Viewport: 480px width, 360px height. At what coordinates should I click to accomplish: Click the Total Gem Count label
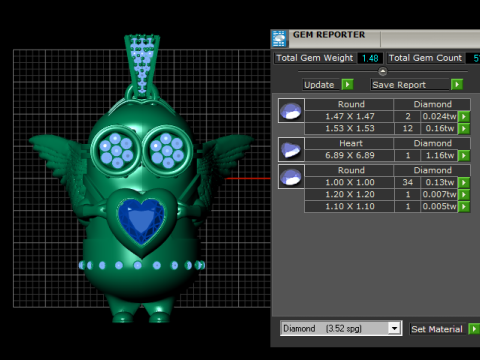tap(425, 58)
